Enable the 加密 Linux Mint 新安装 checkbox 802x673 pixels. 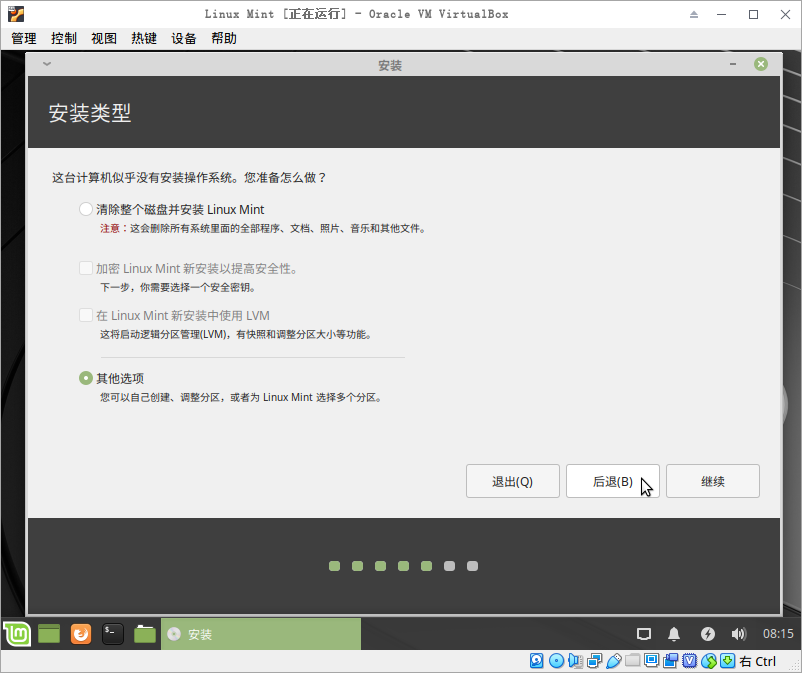tap(85, 268)
